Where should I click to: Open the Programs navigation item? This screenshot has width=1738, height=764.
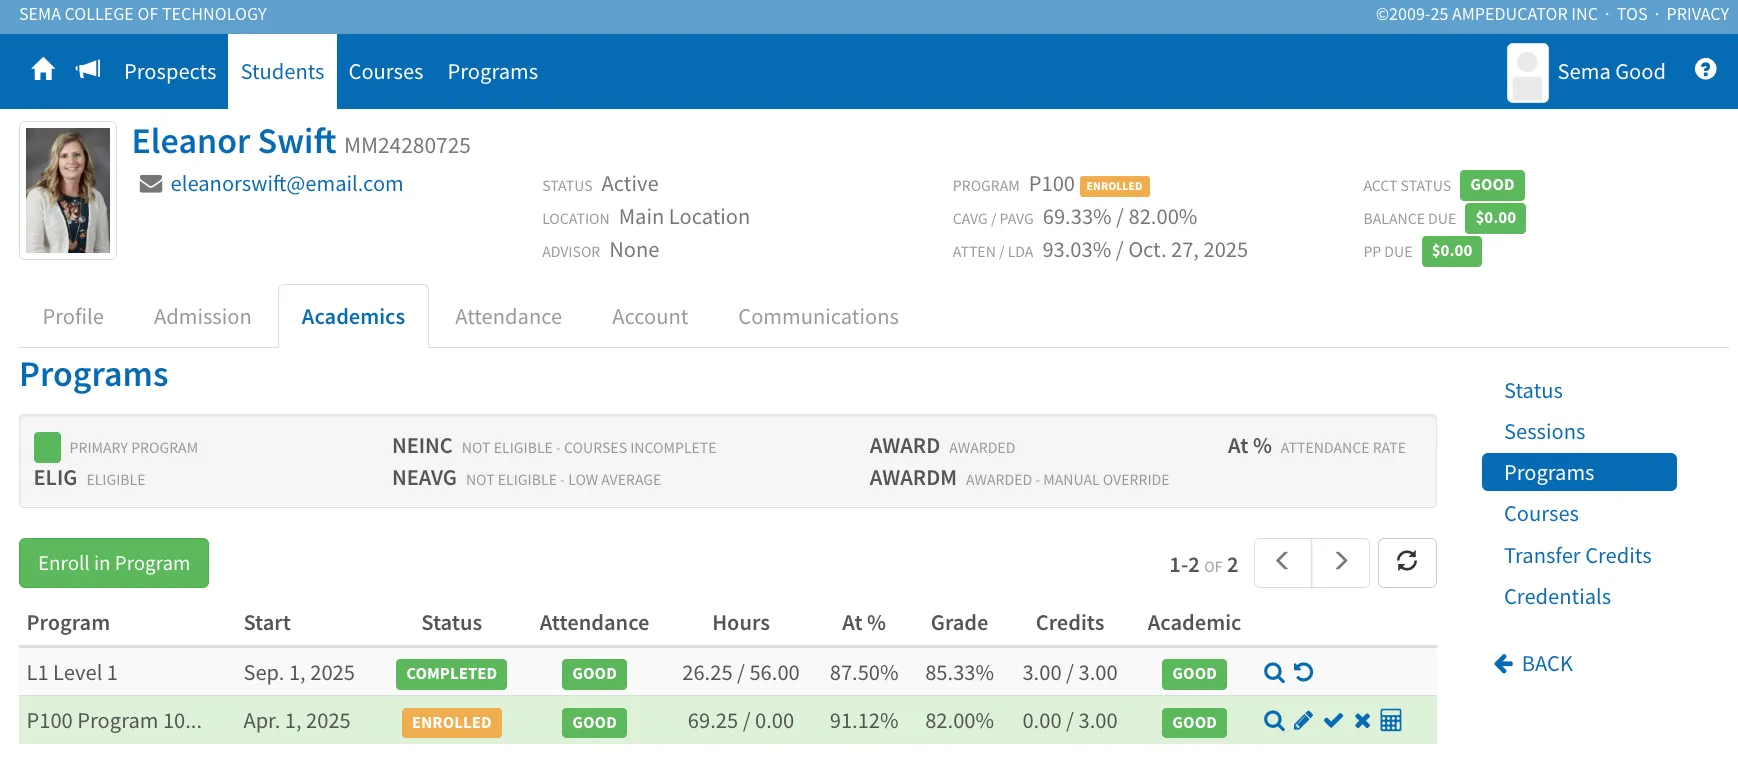[x=493, y=72]
